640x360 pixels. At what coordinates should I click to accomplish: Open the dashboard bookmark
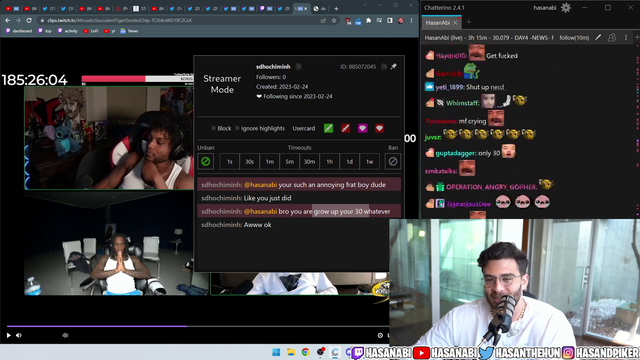point(18,31)
